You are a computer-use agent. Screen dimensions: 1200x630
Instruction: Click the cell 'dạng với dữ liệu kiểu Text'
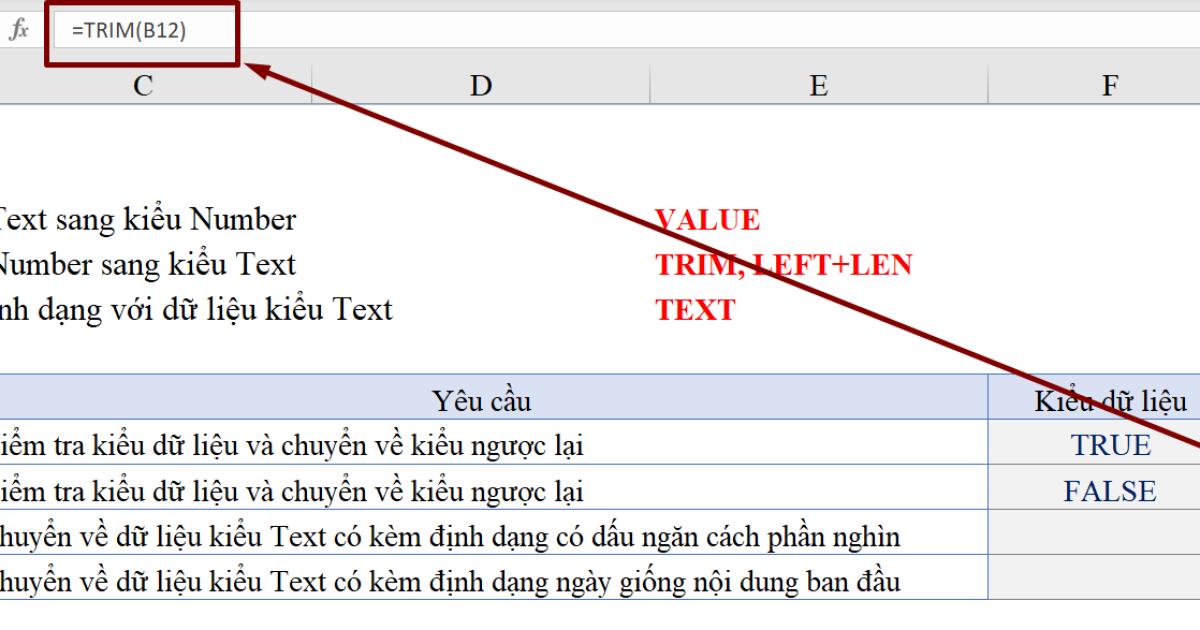tap(196, 310)
